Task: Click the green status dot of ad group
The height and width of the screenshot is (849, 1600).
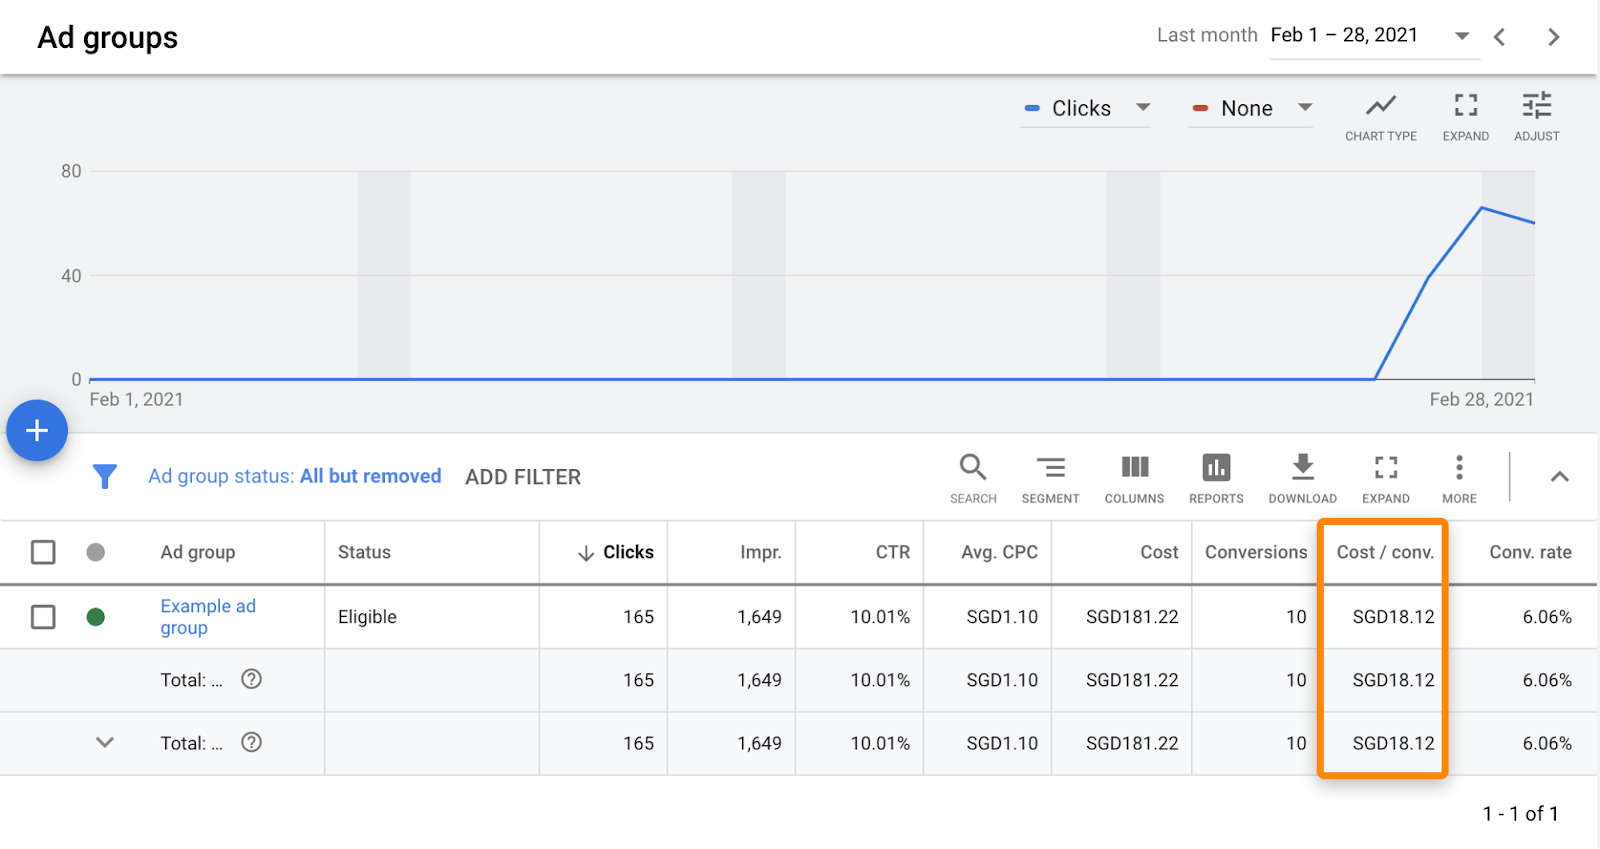Action: [96, 617]
